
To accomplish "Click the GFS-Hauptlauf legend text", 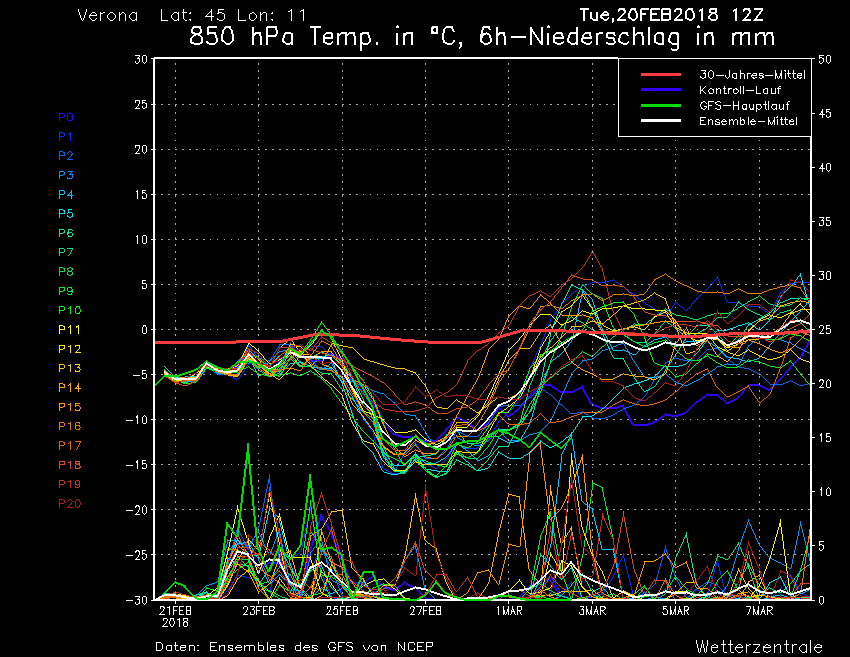I will pos(744,106).
